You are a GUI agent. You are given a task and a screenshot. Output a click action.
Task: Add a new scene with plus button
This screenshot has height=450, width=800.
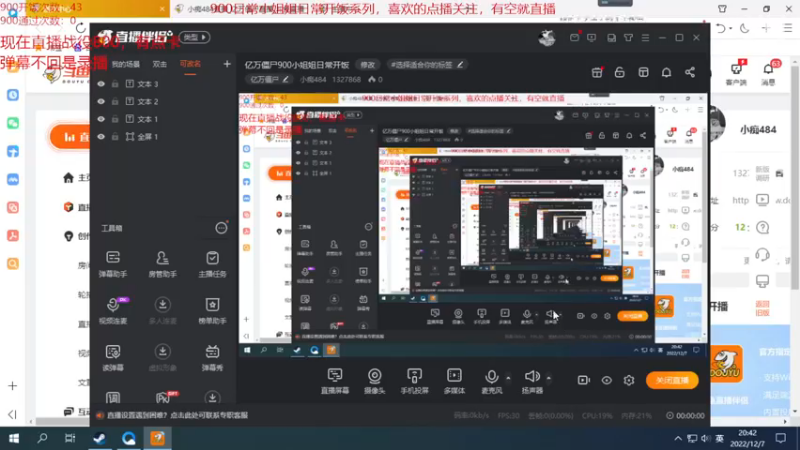pyautogui.click(x=227, y=64)
